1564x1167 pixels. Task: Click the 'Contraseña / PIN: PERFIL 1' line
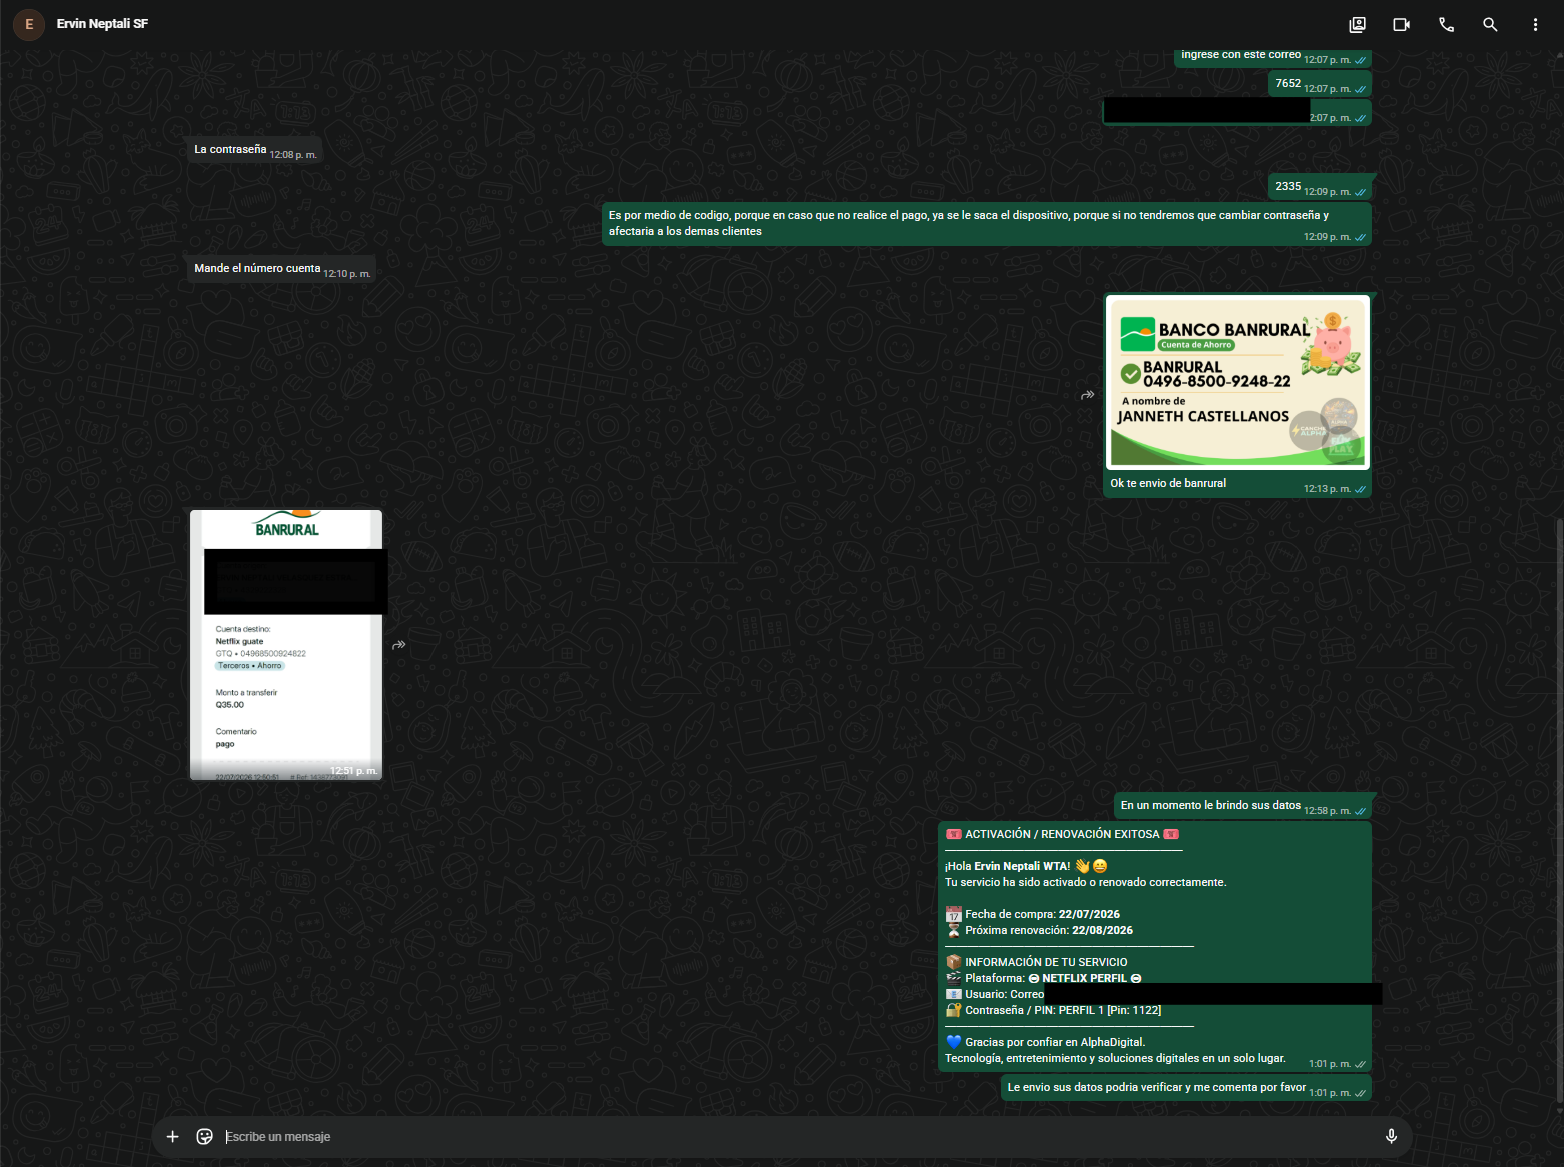point(1053,1010)
